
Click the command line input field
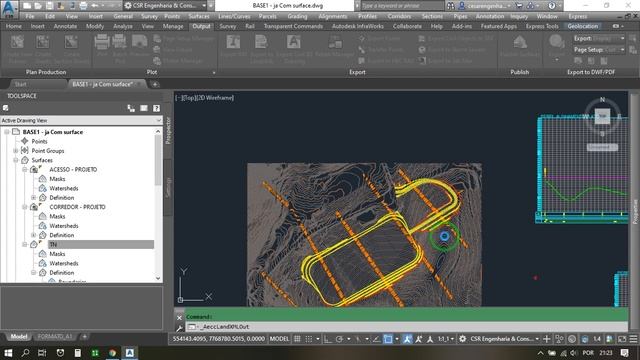pos(408,327)
